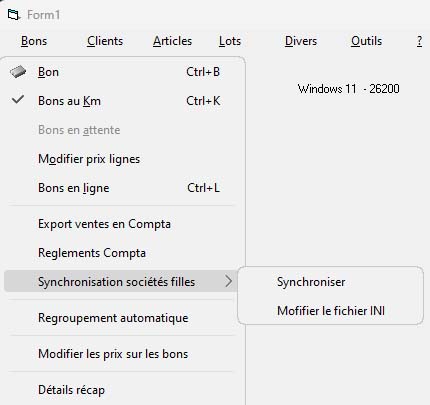Click the Ctrl+B shortcut label
This screenshot has width=430, height=405.
click(x=203, y=72)
